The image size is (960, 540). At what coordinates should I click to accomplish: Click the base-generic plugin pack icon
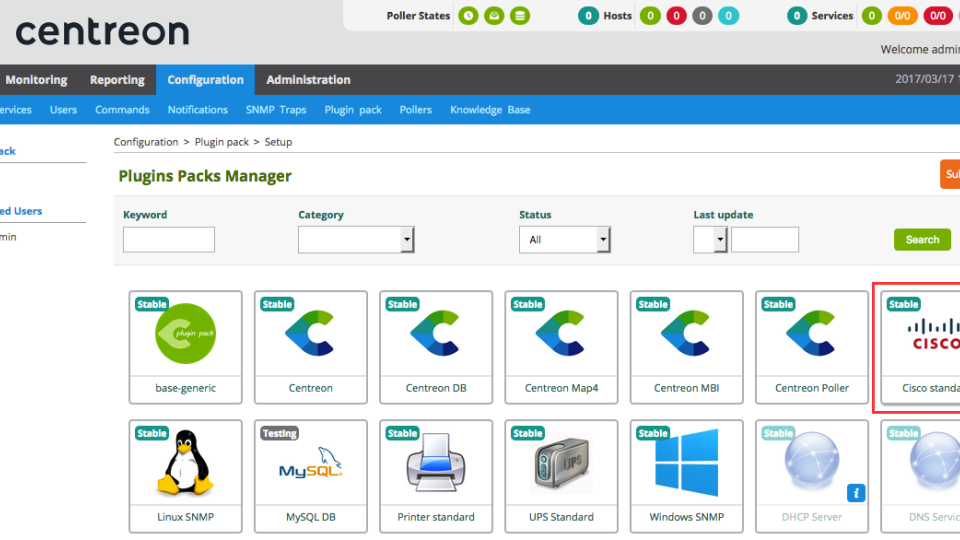[x=185, y=333]
